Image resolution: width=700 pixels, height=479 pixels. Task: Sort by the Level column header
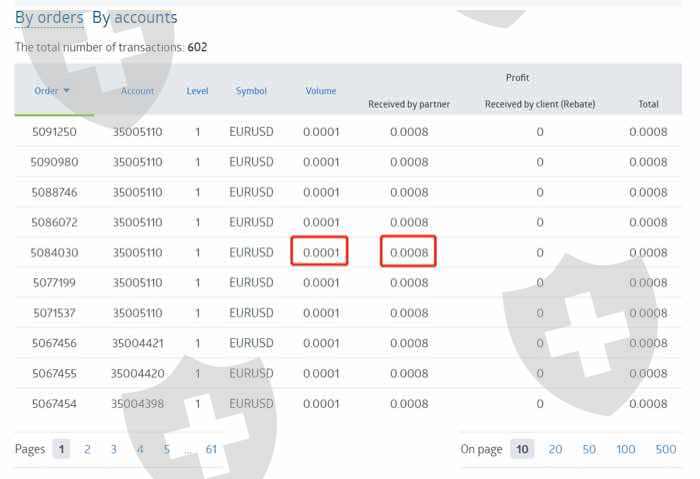point(197,91)
